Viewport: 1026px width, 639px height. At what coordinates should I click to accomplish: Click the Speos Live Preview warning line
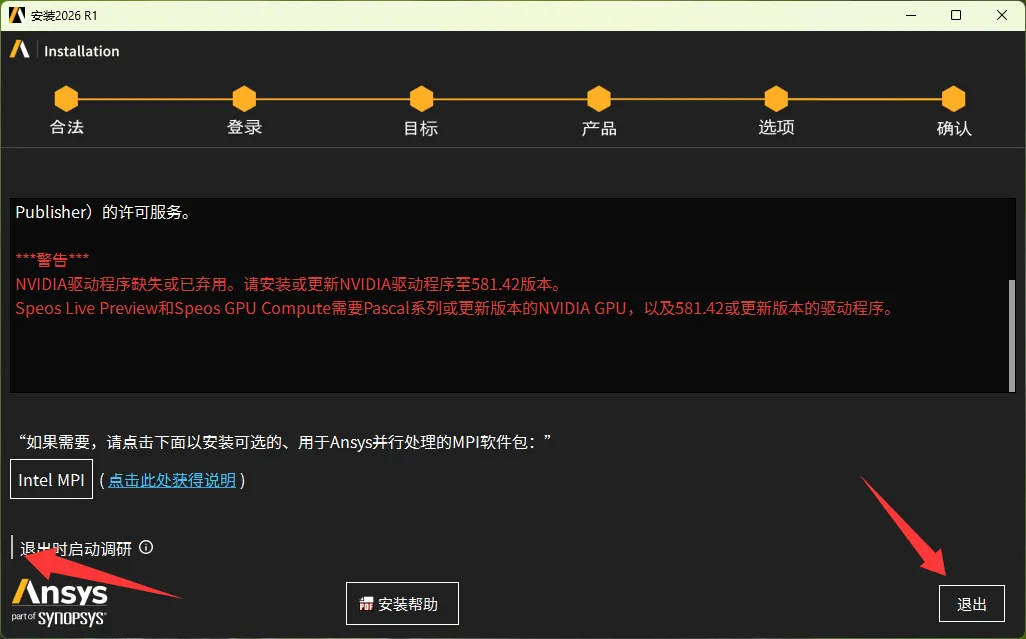[455, 308]
